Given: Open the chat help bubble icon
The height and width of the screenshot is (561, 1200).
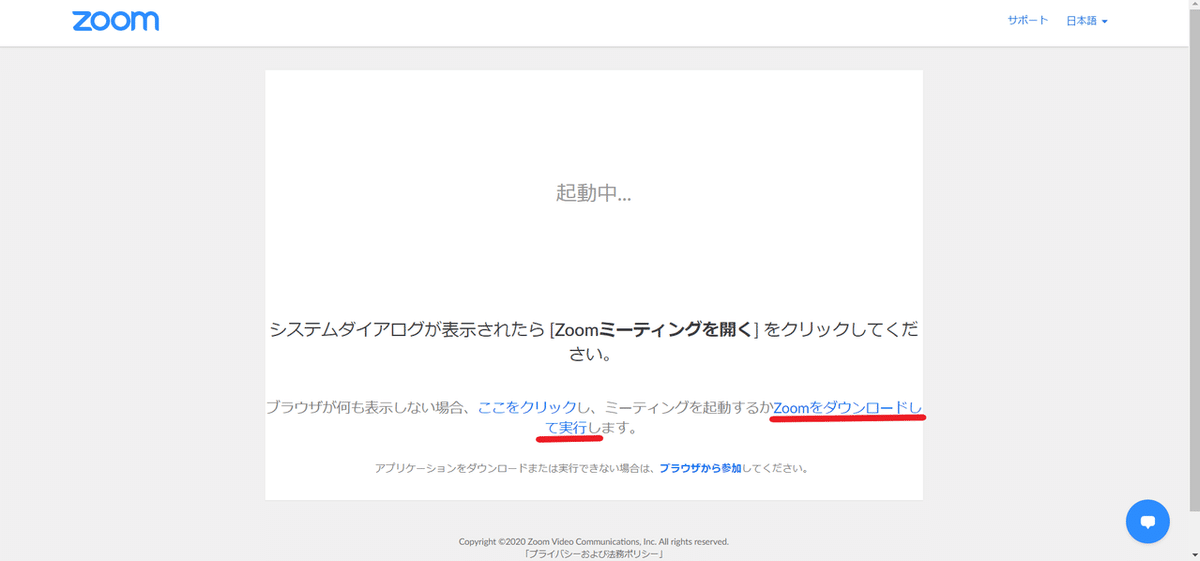Looking at the screenshot, I should point(1147,521).
